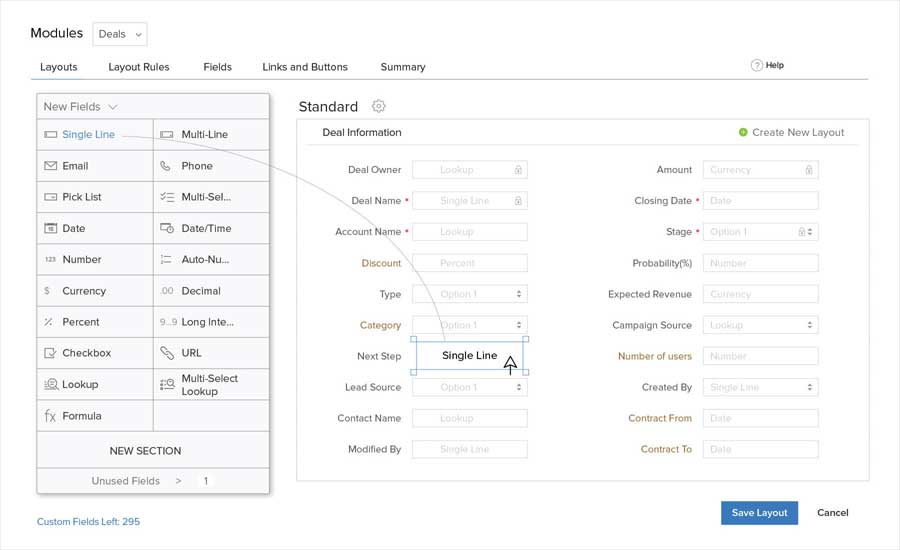Choose the Currency dollar field icon
900x550 pixels.
click(48, 291)
